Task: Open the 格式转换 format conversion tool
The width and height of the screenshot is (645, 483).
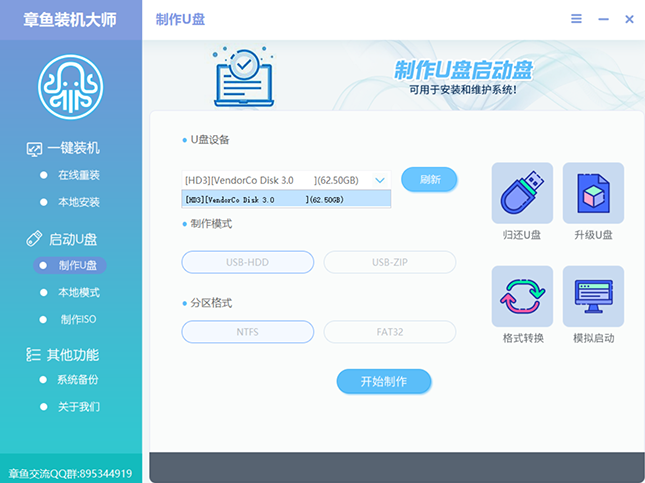Action: 521,296
